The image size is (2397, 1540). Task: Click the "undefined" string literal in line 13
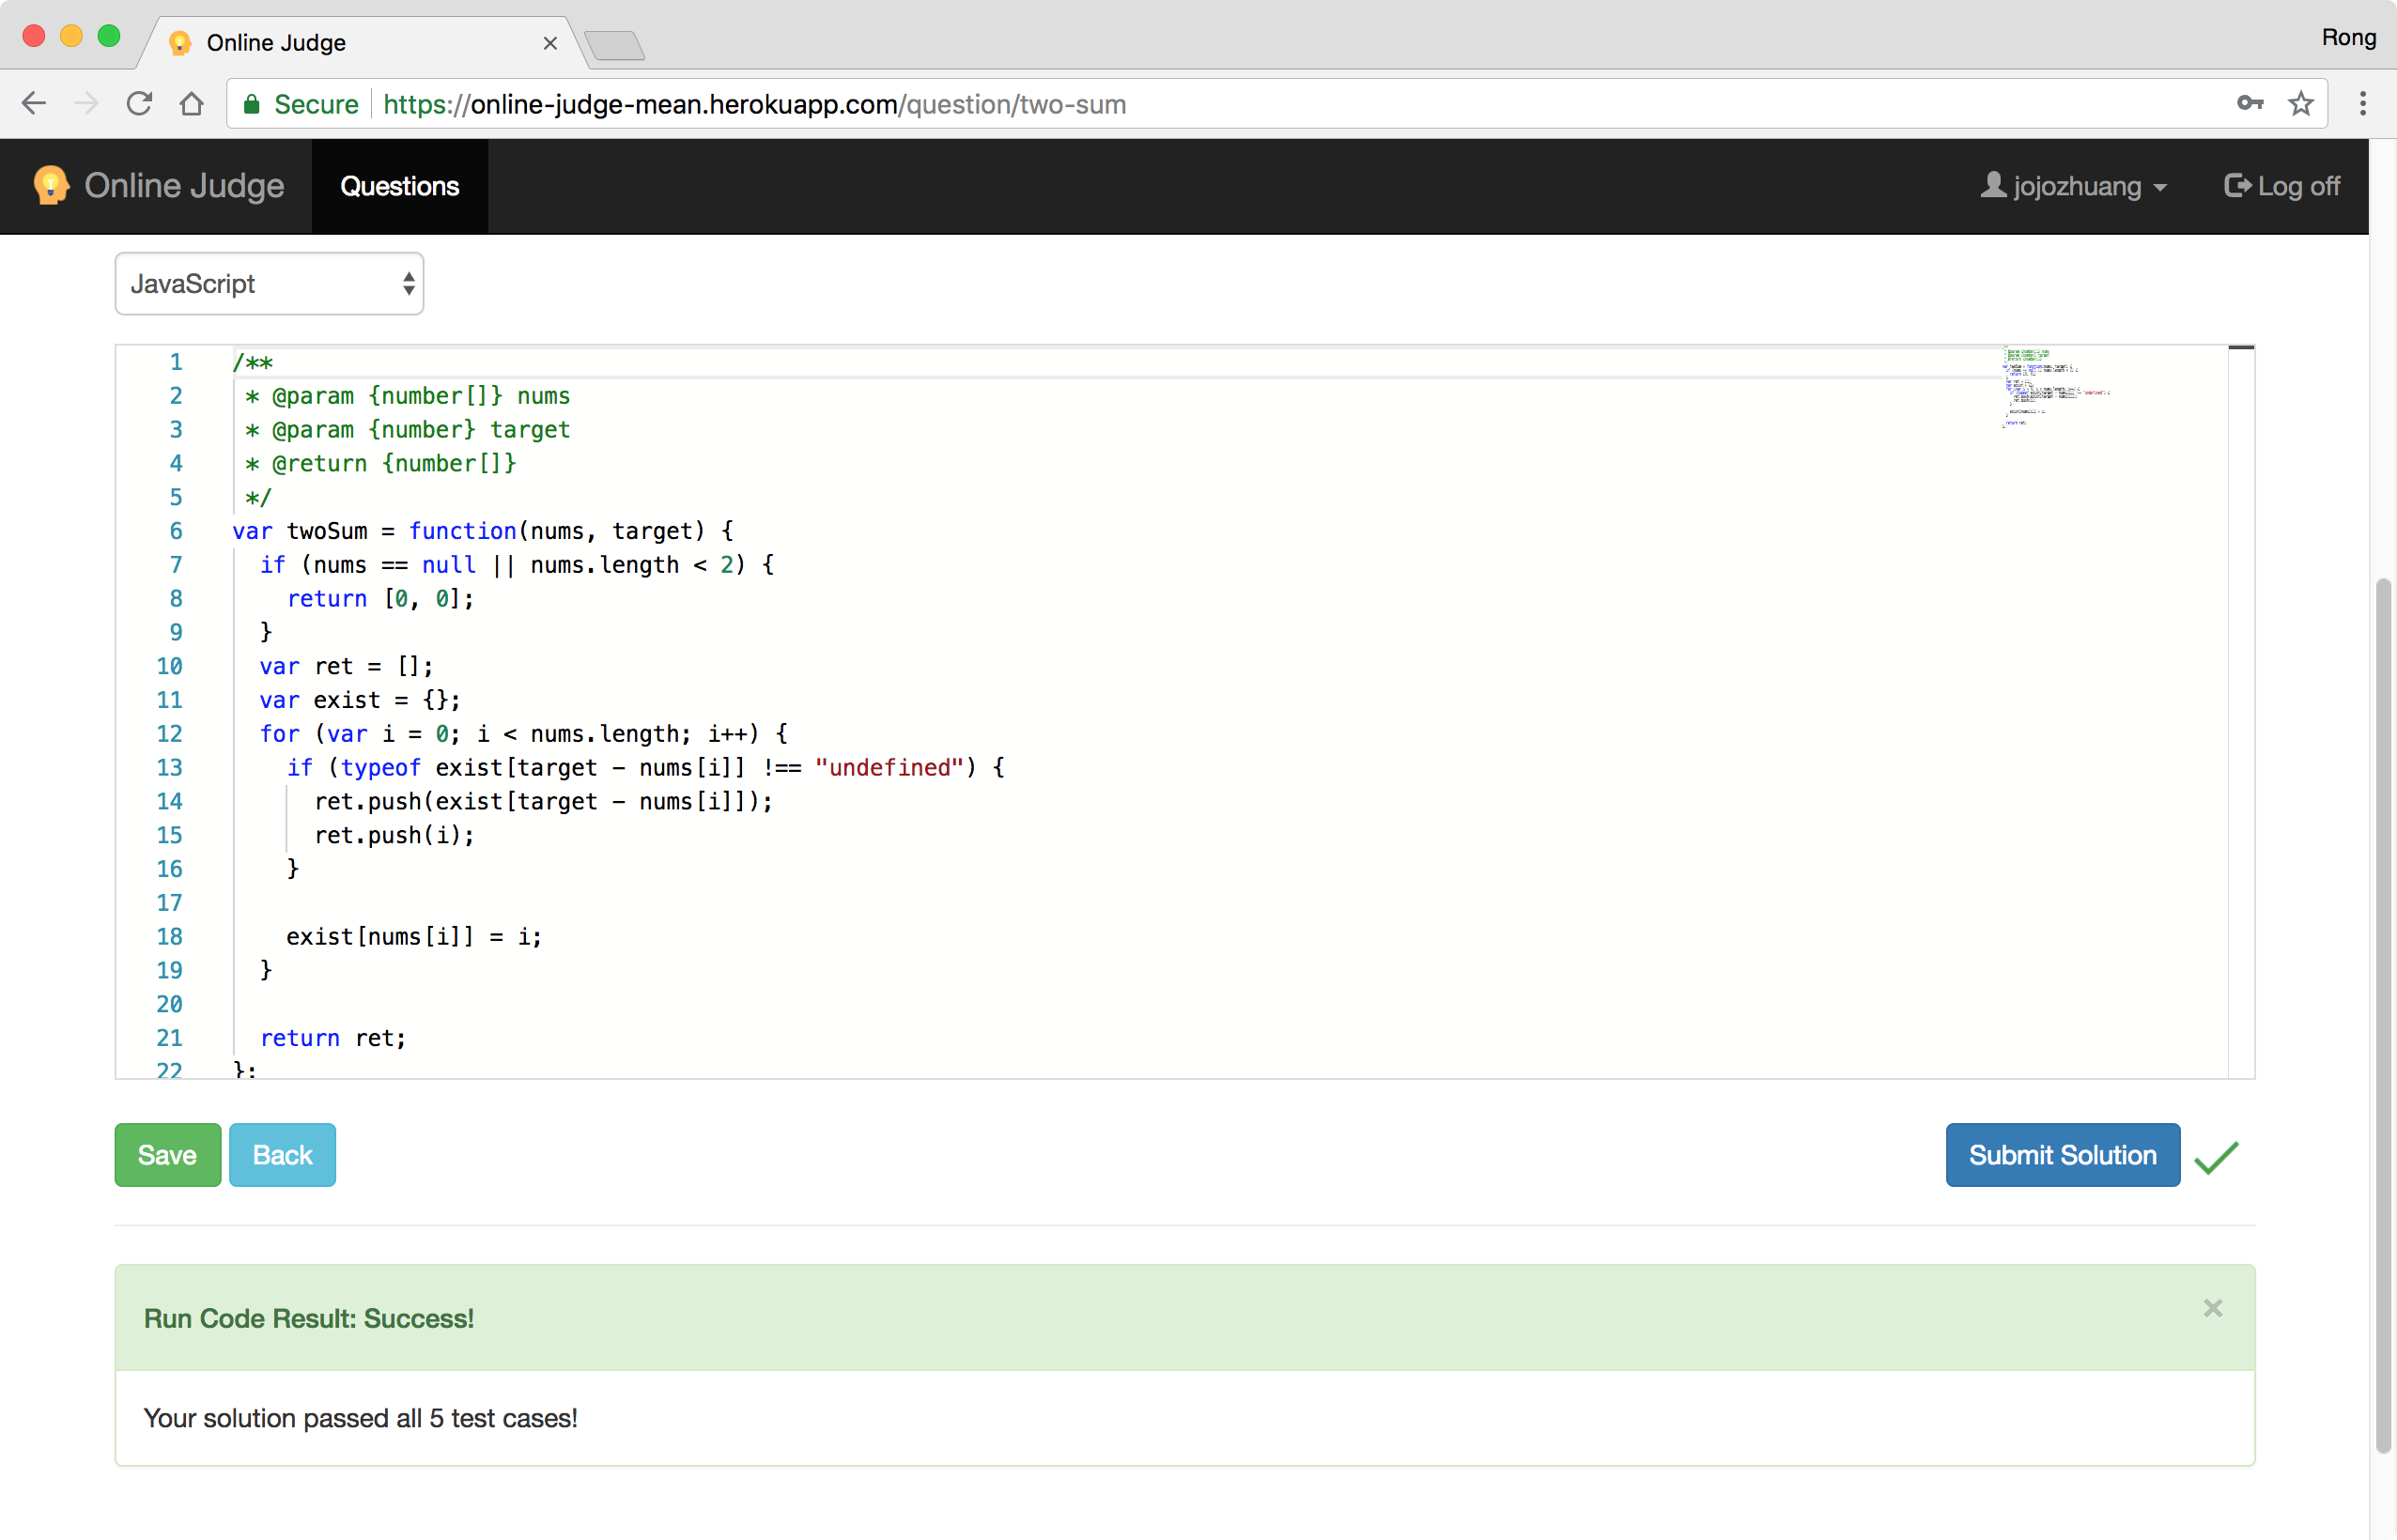(889, 767)
